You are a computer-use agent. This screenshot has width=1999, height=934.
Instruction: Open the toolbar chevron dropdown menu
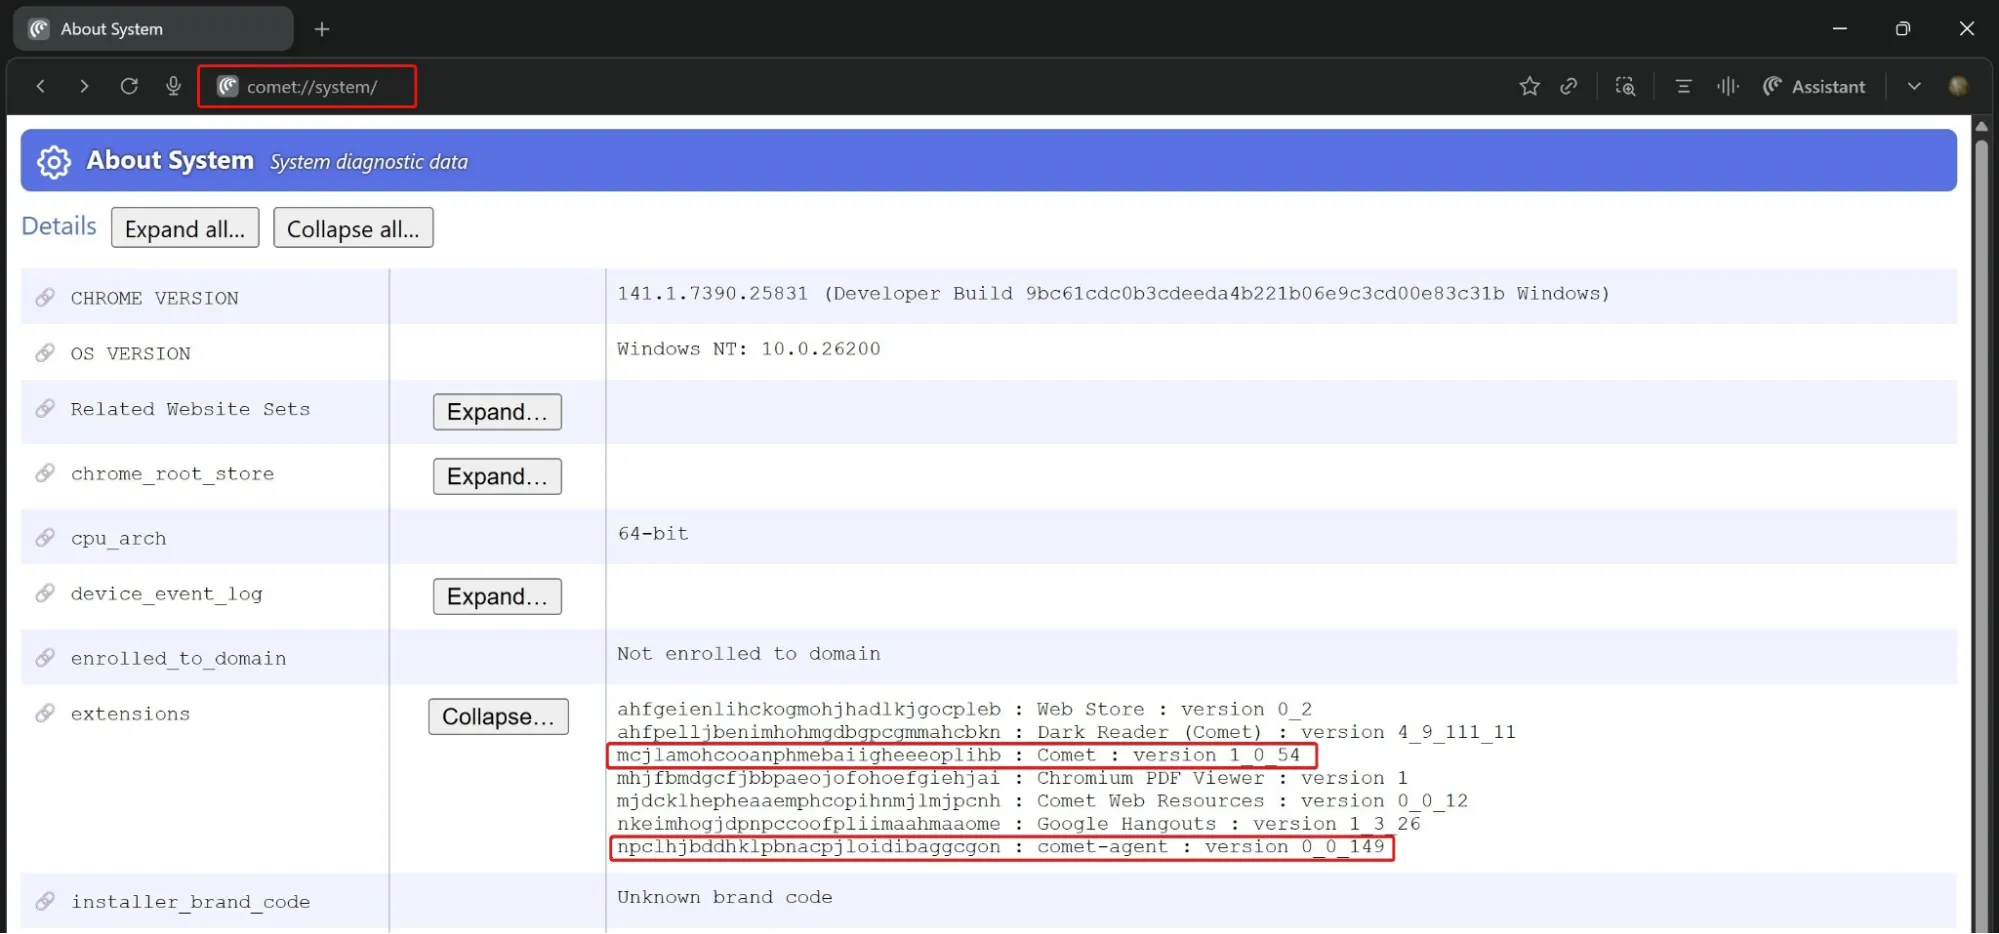(x=1914, y=87)
